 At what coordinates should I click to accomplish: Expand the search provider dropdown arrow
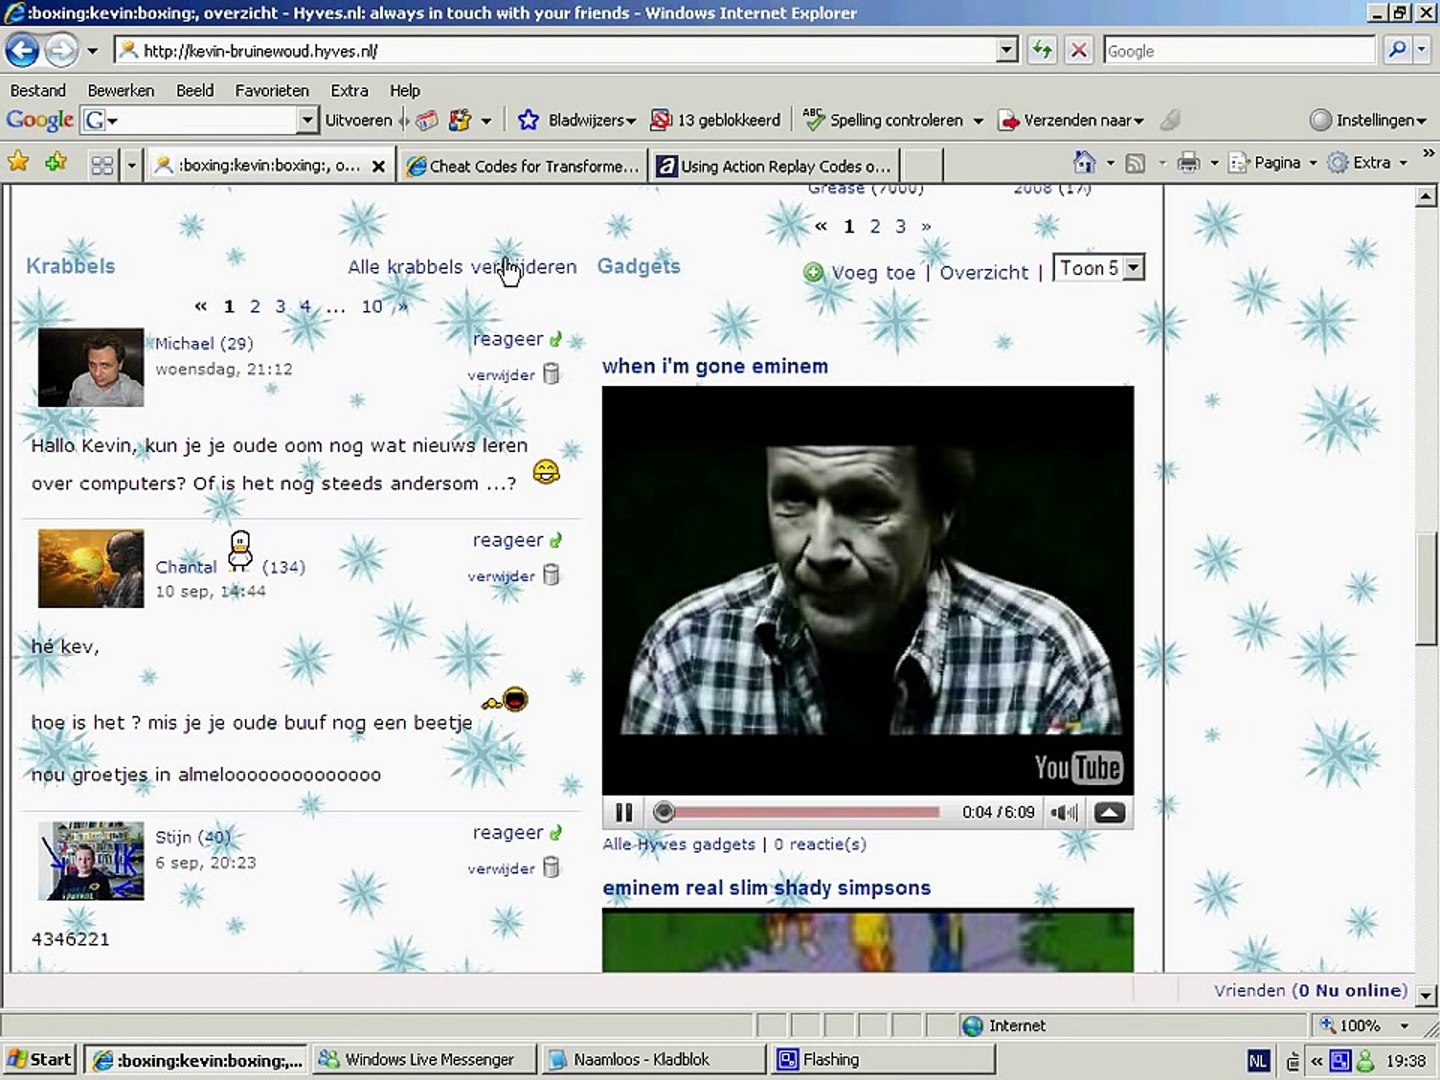tap(1421, 50)
